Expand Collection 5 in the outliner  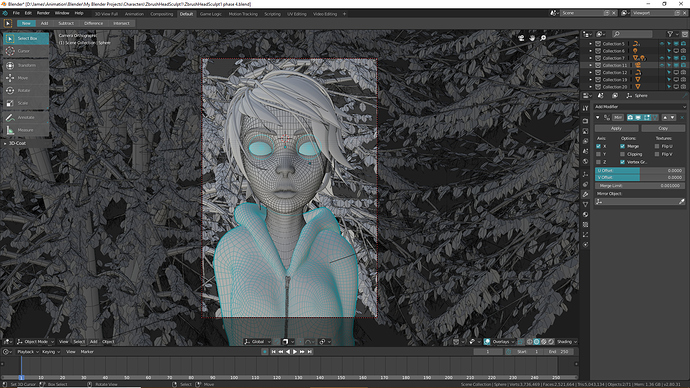pos(591,44)
